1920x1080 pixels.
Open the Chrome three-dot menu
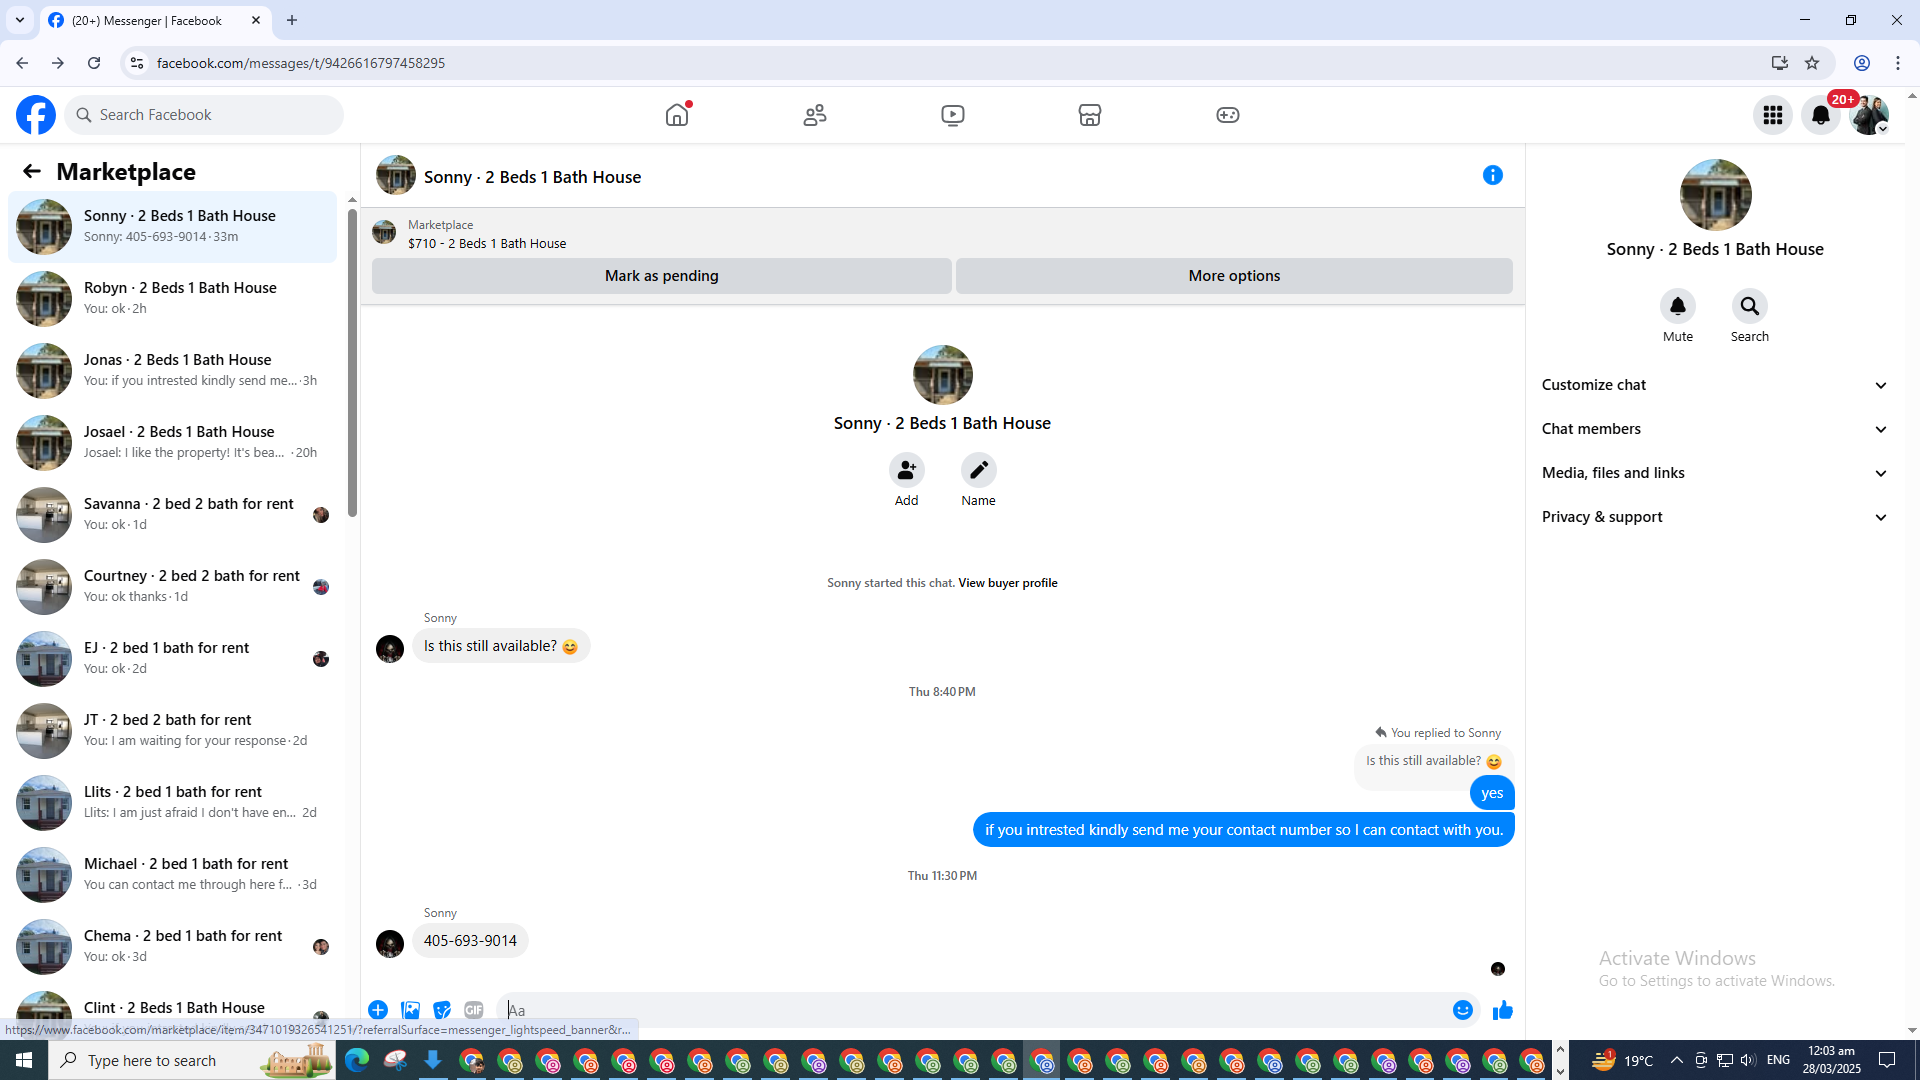(x=1898, y=63)
